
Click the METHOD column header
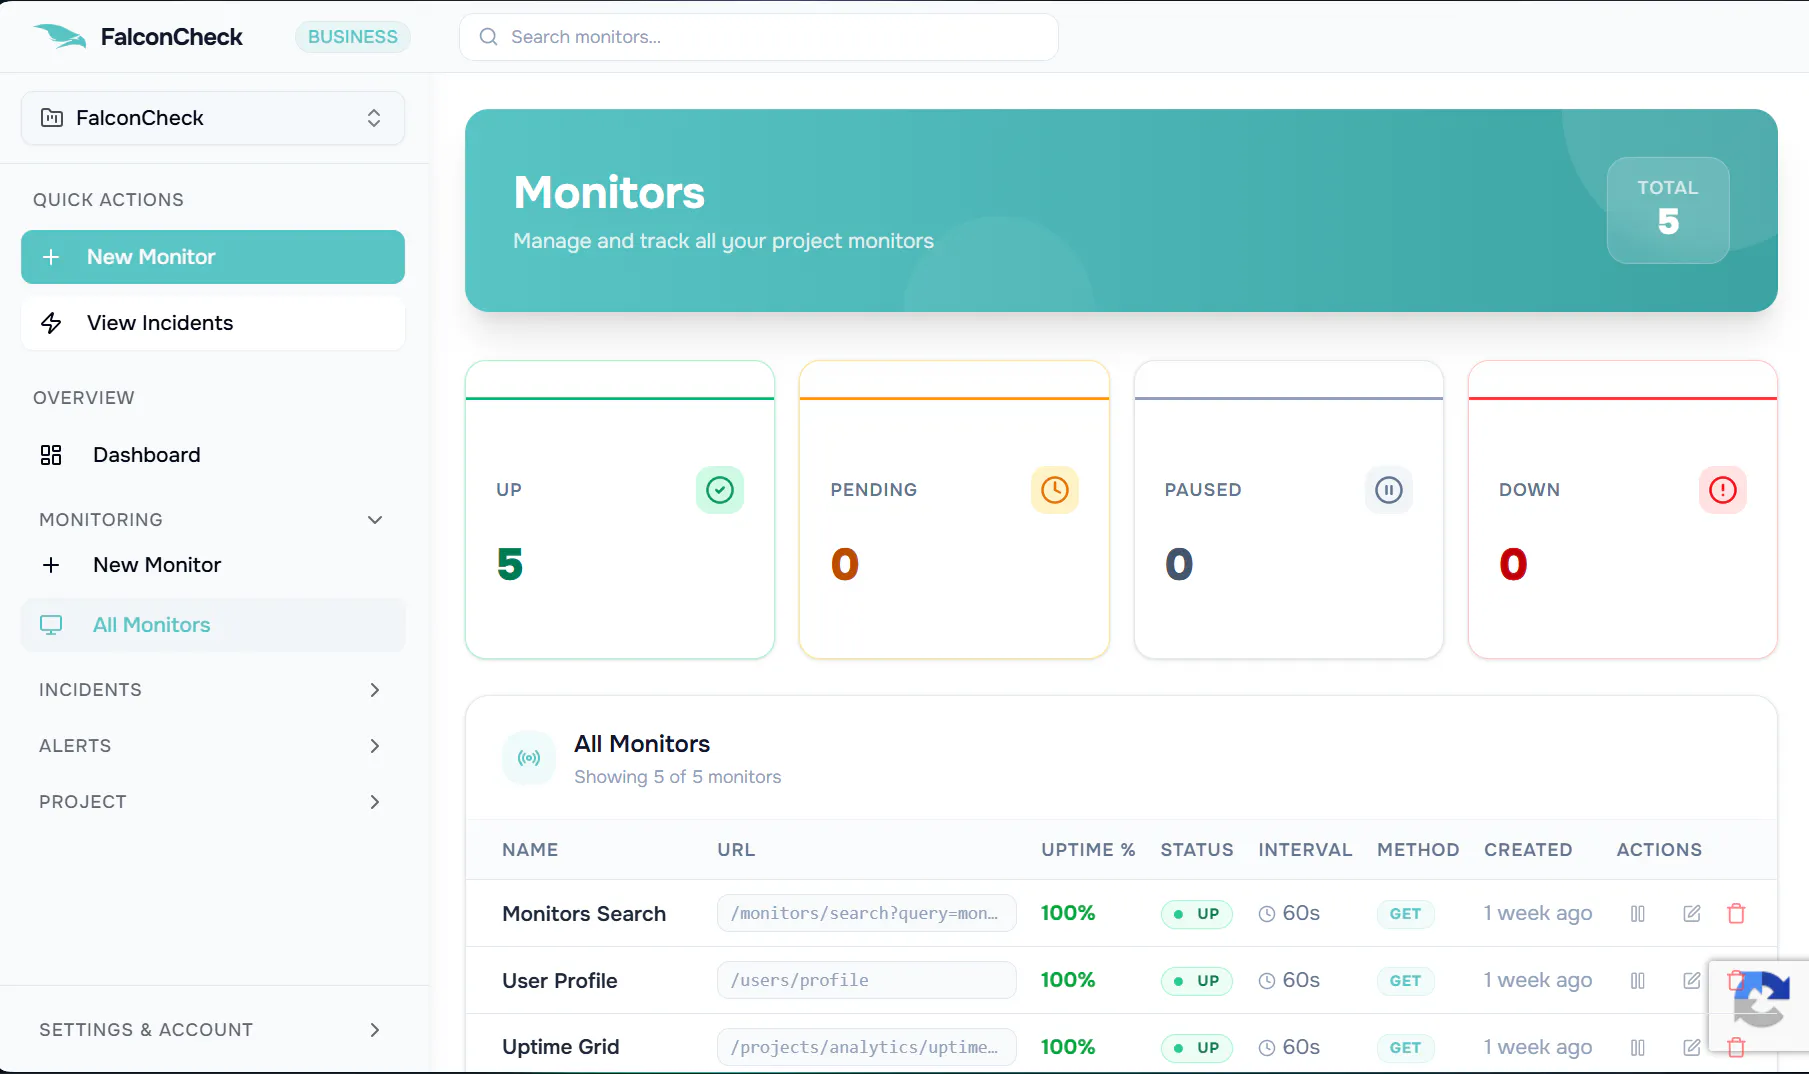[1418, 850]
